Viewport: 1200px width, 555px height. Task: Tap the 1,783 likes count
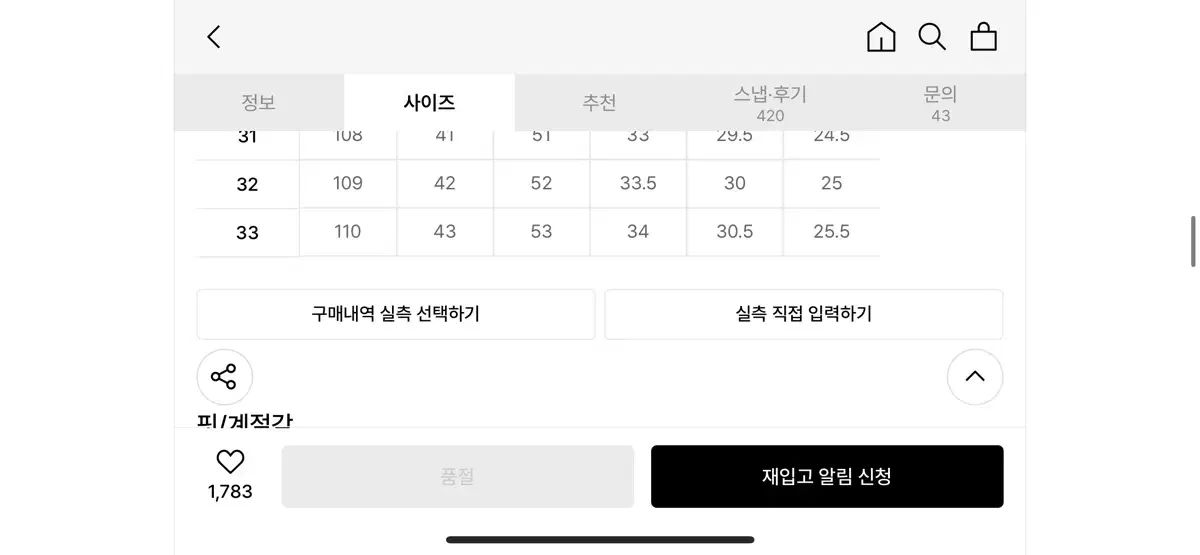pos(230,492)
